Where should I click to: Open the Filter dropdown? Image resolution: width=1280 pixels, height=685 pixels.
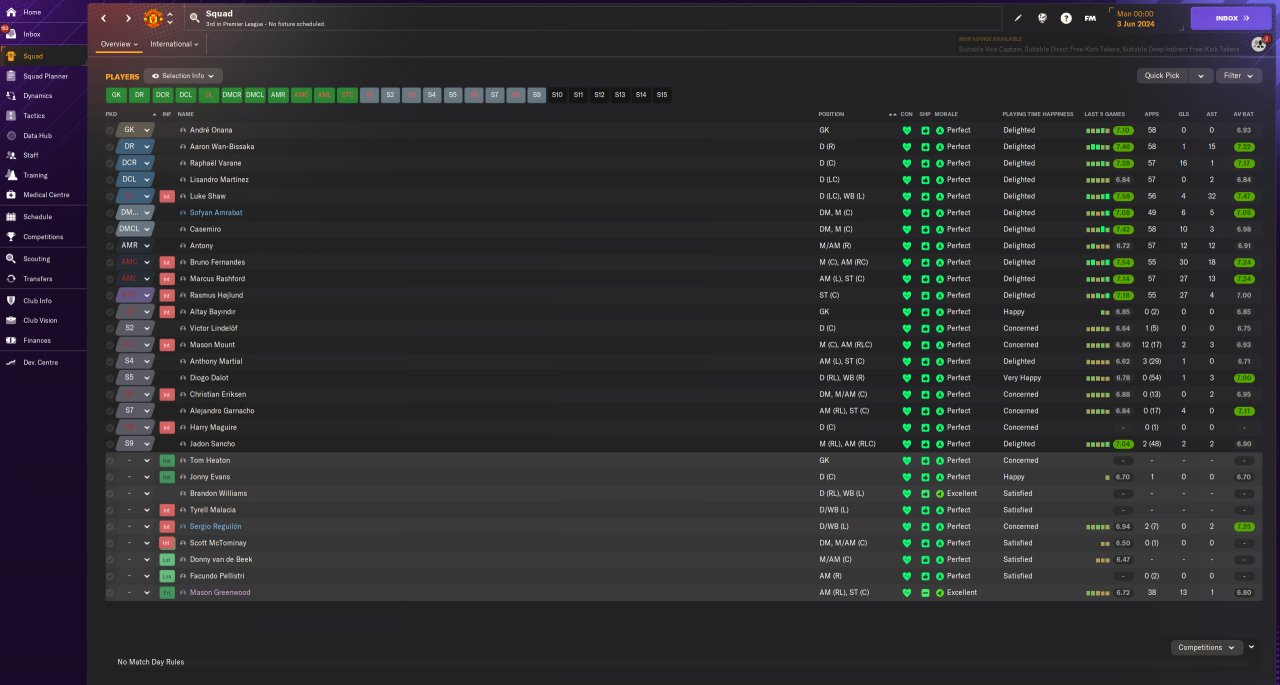coord(1239,76)
